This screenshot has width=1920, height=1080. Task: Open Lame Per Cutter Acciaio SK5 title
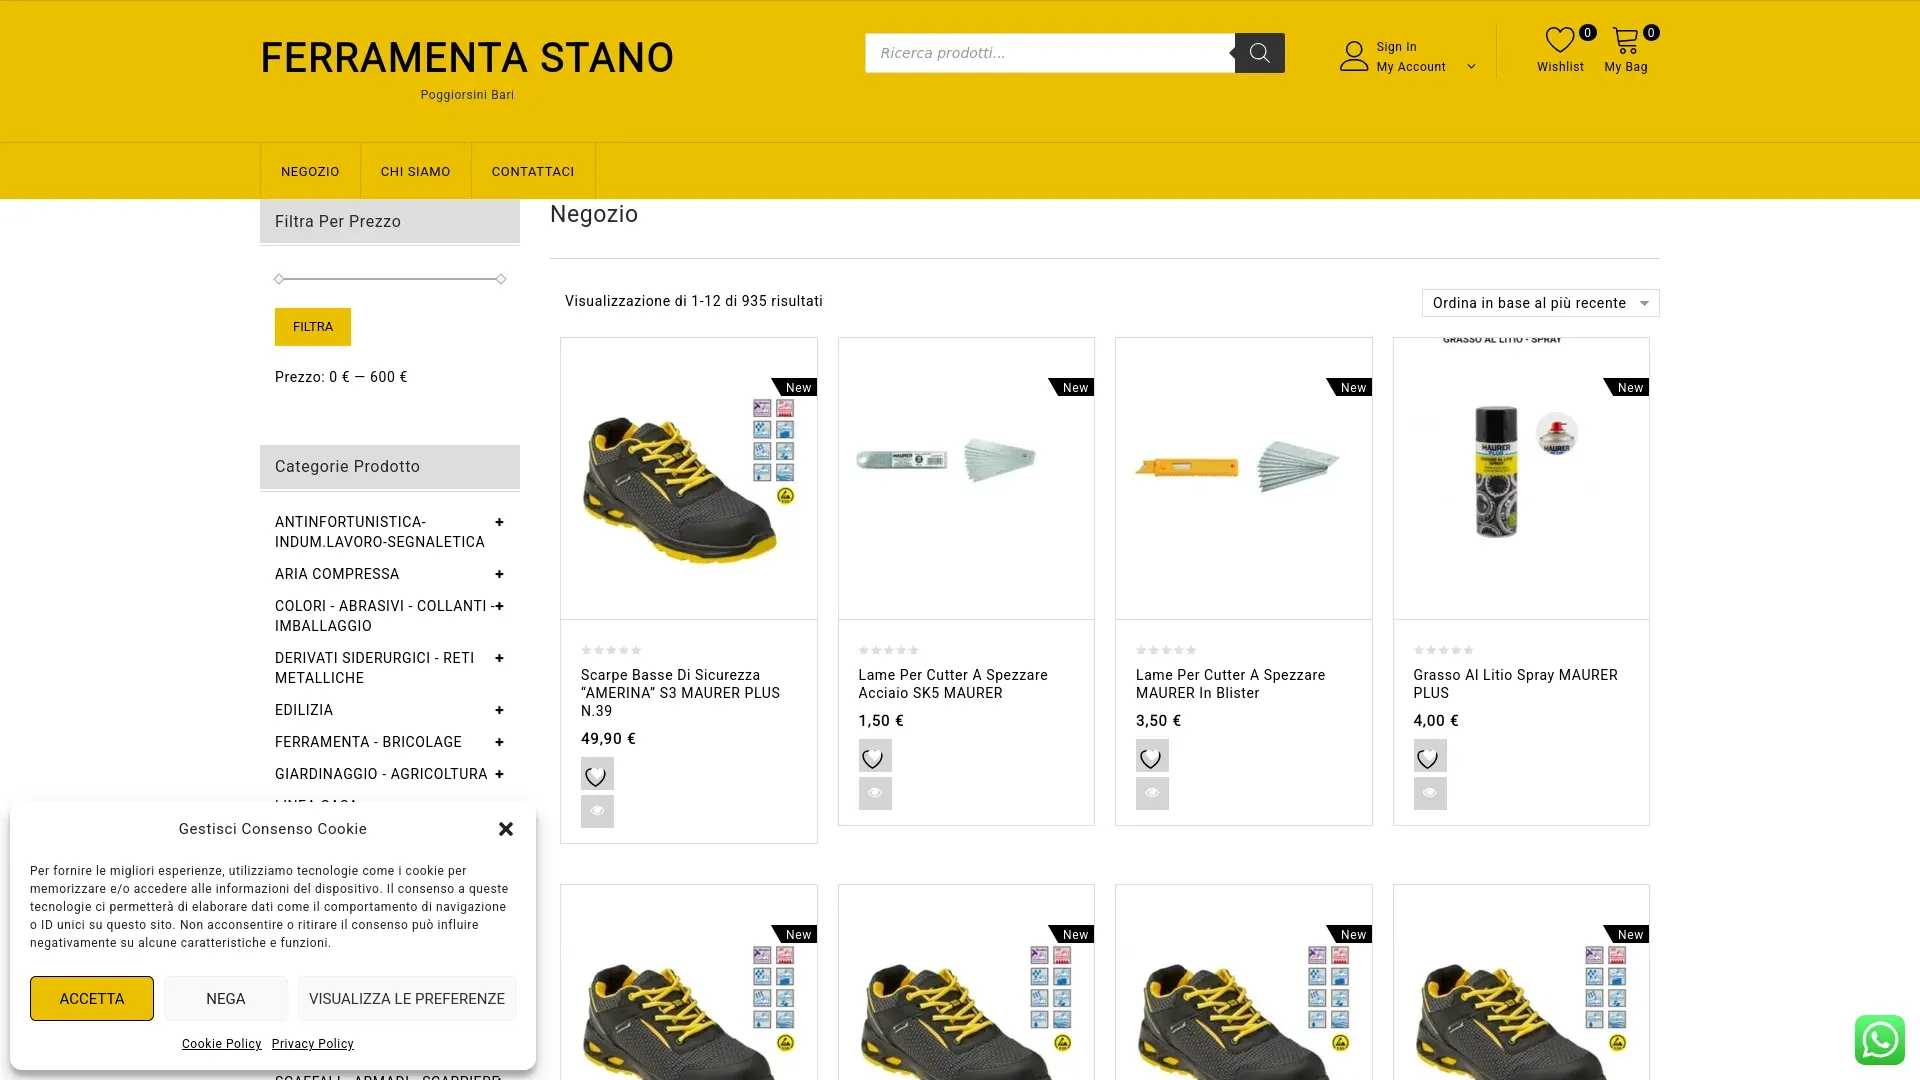point(953,684)
